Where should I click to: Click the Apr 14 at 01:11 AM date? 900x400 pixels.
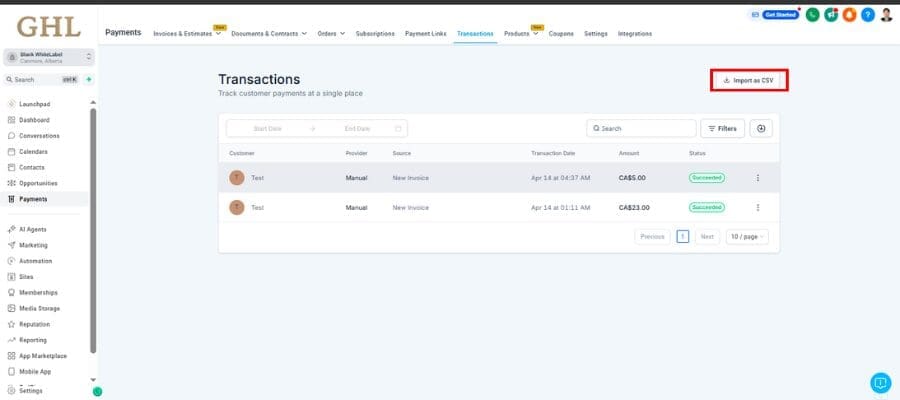tap(560, 207)
